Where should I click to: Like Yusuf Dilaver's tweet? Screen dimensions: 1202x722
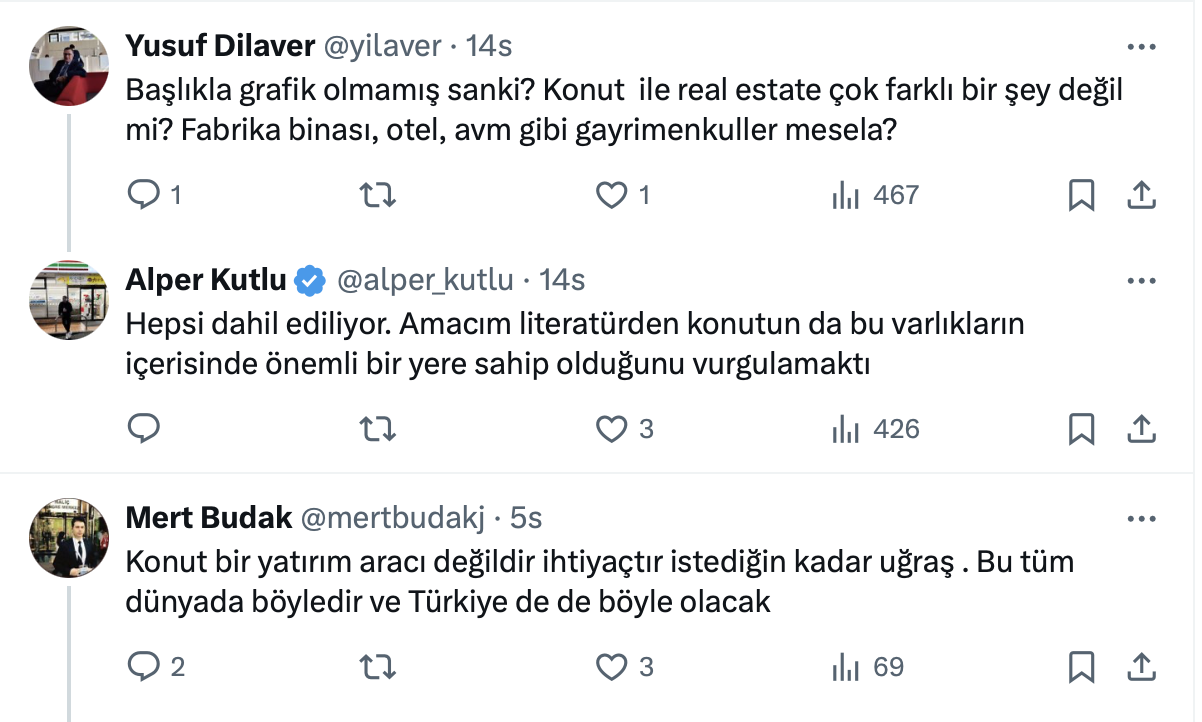610,195
